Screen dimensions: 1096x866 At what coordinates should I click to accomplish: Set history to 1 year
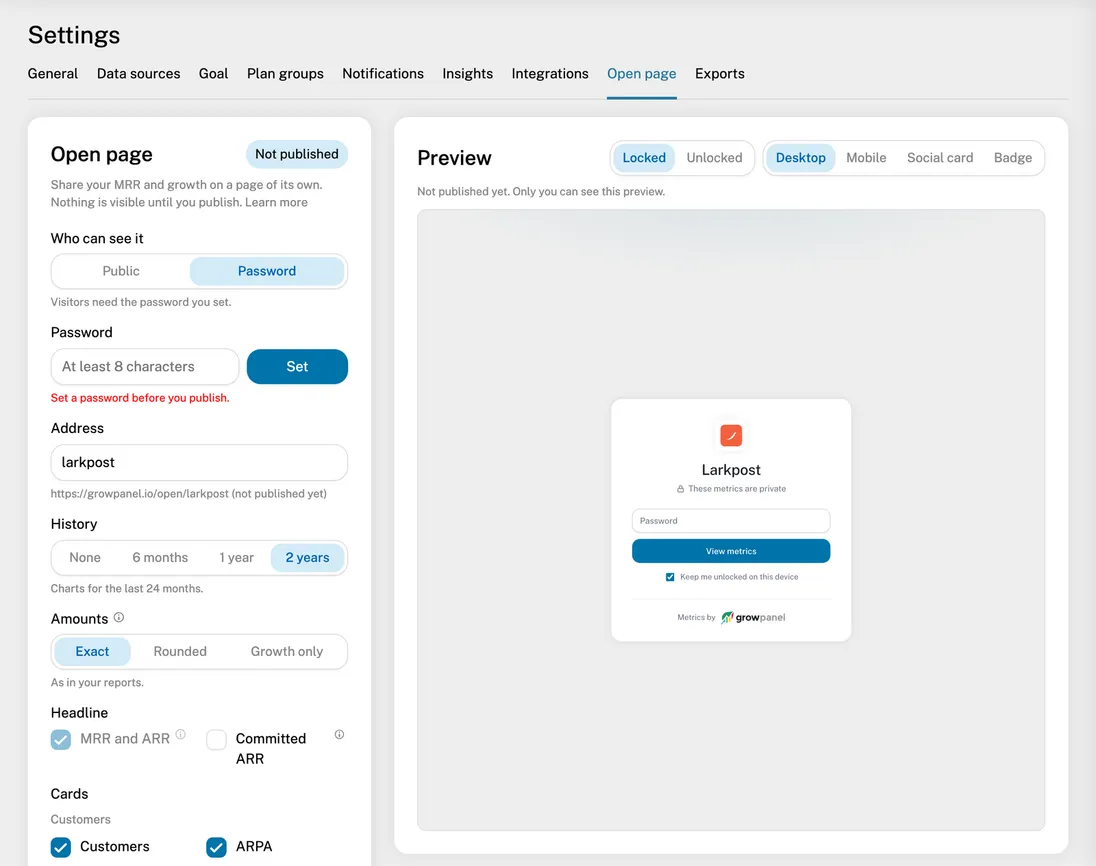[x=236, y=558]
